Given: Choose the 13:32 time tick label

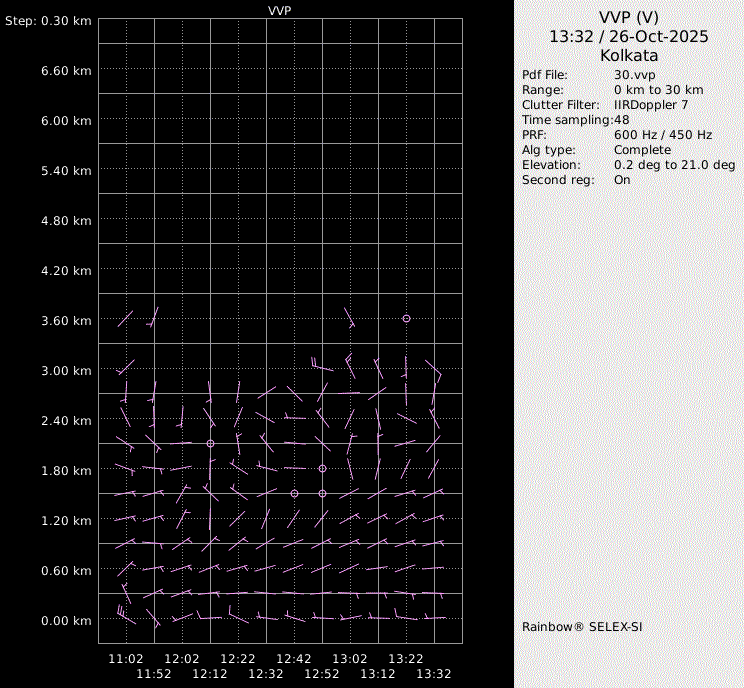Looking at the screenshot, I should [434, 674].
